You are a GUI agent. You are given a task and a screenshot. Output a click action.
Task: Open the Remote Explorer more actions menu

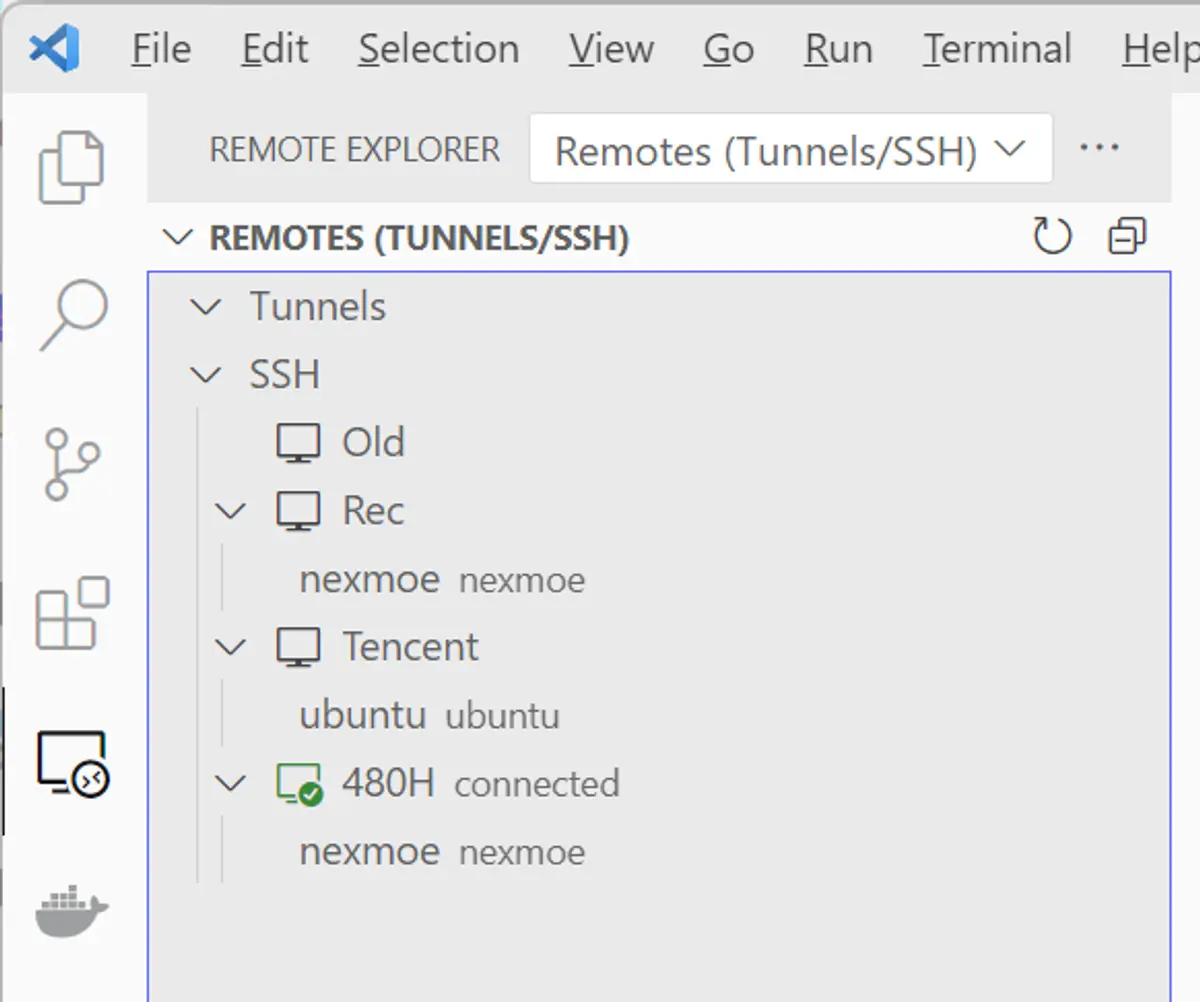click(1099, 149)
